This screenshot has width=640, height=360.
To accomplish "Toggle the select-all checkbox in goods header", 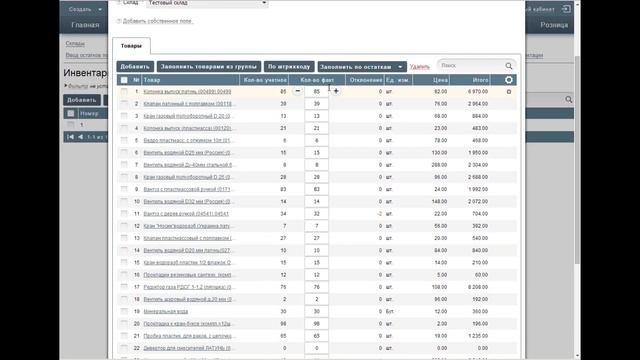I will point(124,80).
